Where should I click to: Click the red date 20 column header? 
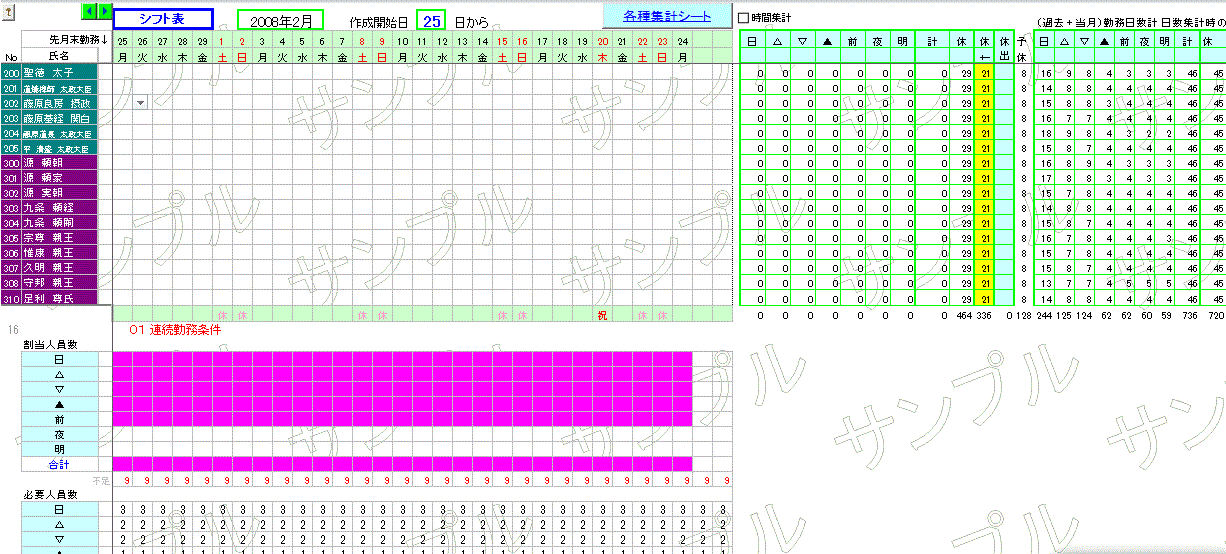(x=602, y=41)
